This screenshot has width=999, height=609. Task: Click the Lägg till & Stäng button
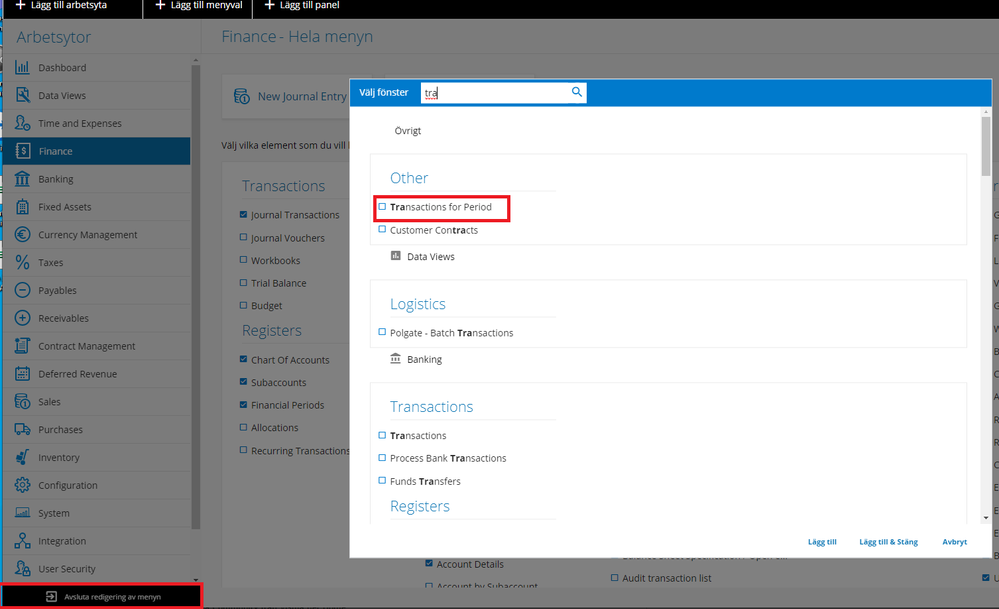click(888, 542)
